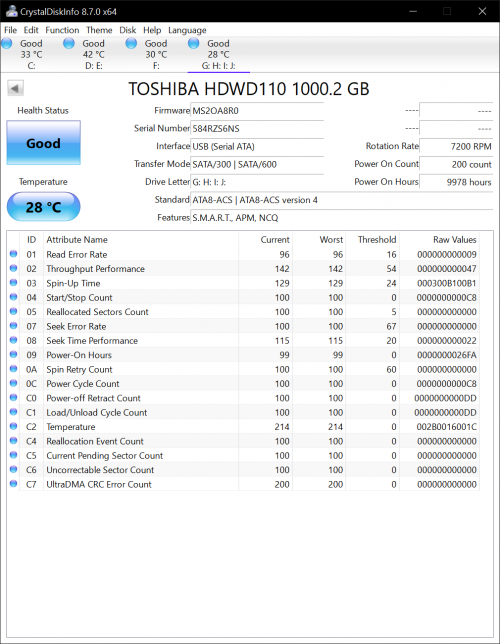
Task: Select the D: E: disk status orb
Action: 69,43
